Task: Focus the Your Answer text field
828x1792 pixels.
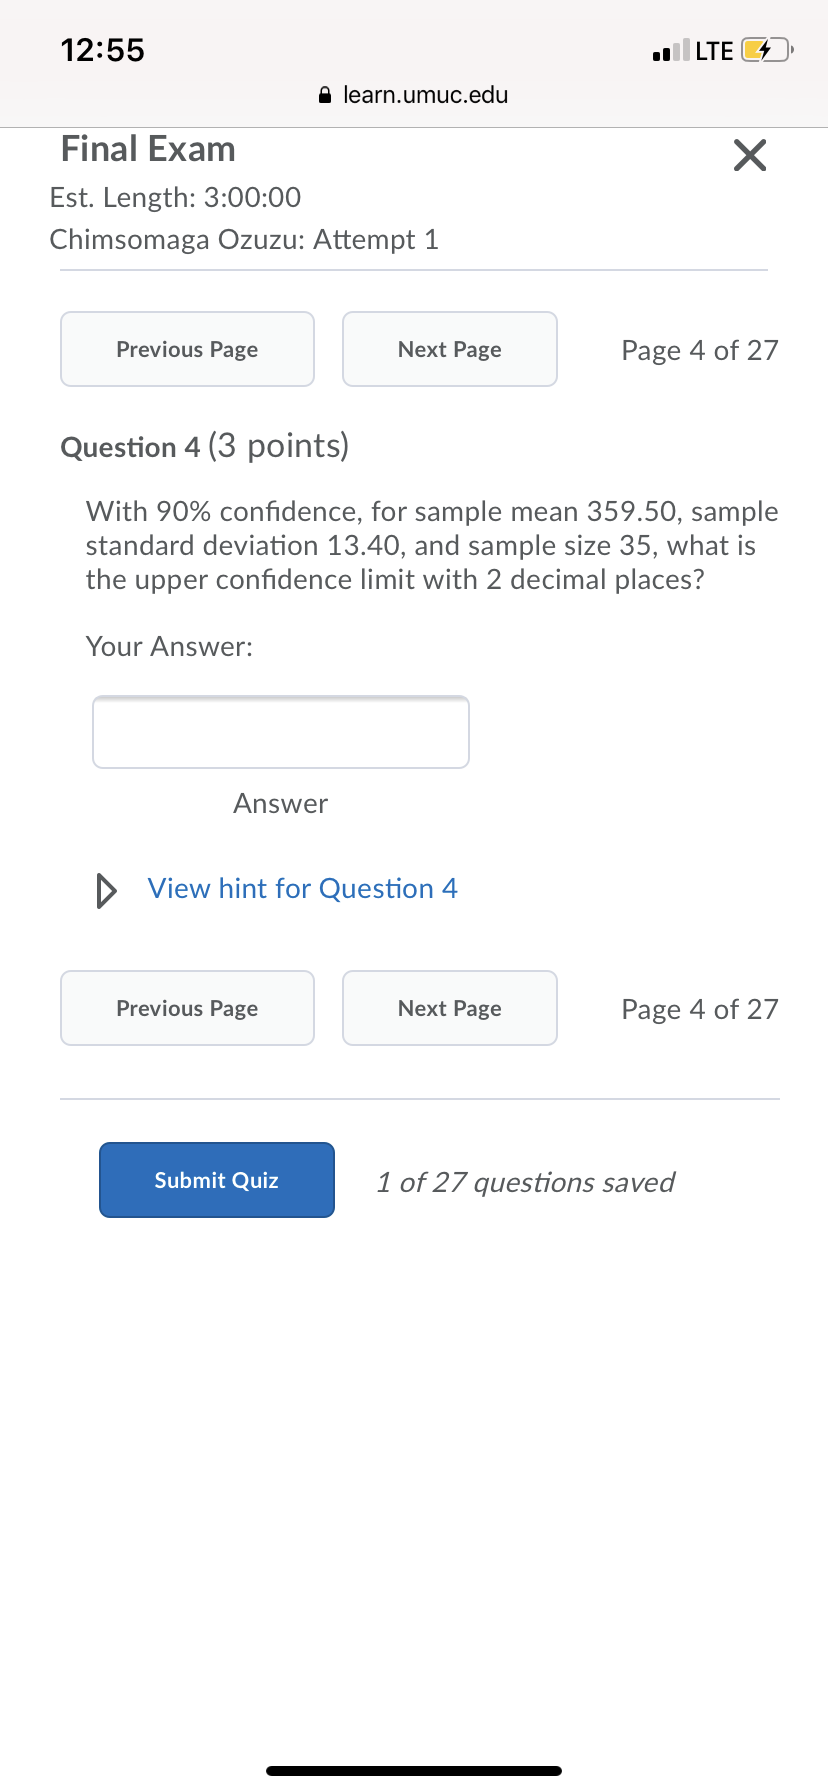Action: point(280,732)
